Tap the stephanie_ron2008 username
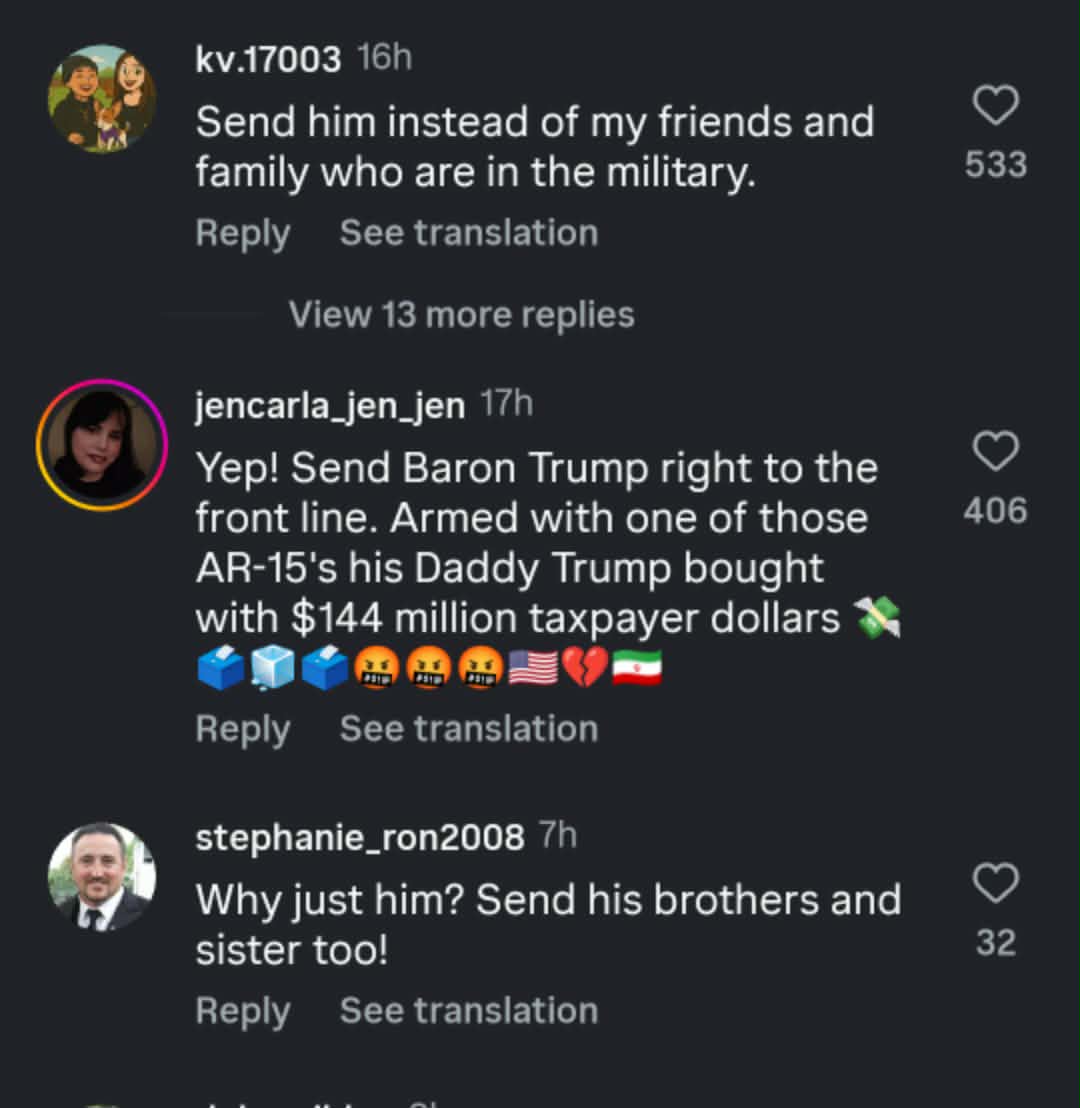The height and width of the screenshot is (1108, 1080). [x=359, y=838]
